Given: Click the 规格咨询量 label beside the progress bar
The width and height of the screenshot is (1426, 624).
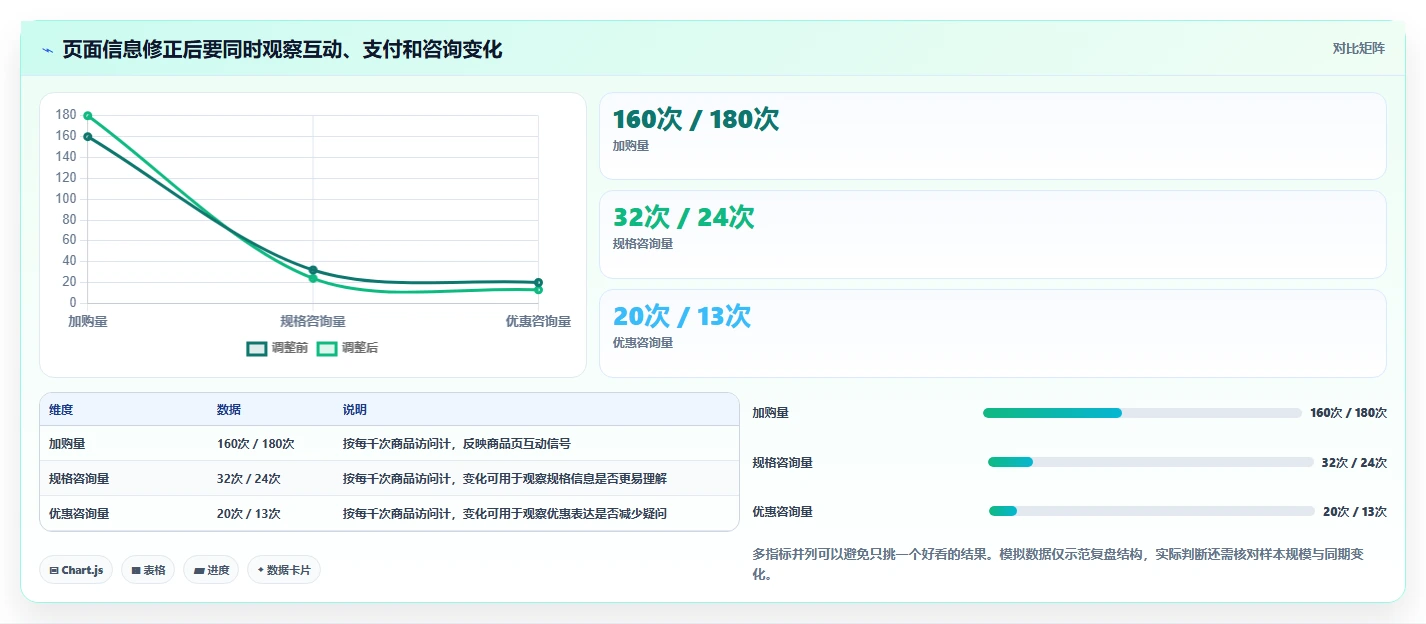Looking at the screenshot, I should (x=782, y=463).
